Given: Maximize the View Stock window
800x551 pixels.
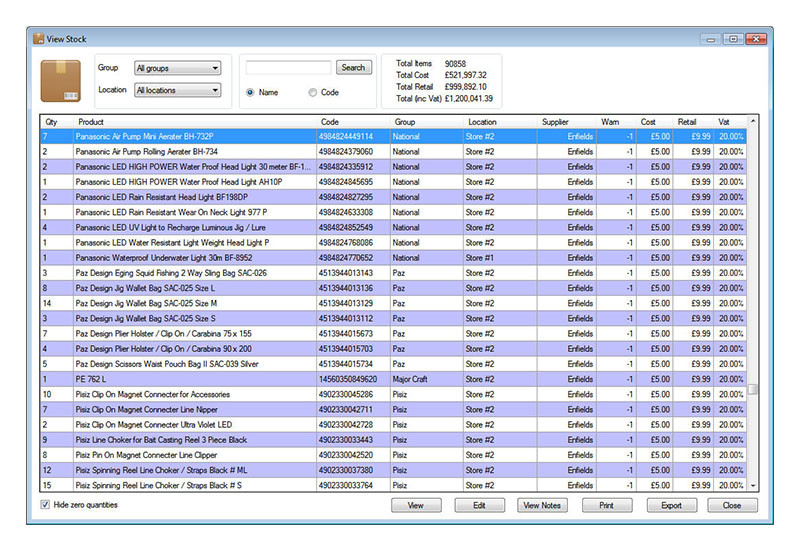Looking at the screenshot, I should [x=733, y=39].
